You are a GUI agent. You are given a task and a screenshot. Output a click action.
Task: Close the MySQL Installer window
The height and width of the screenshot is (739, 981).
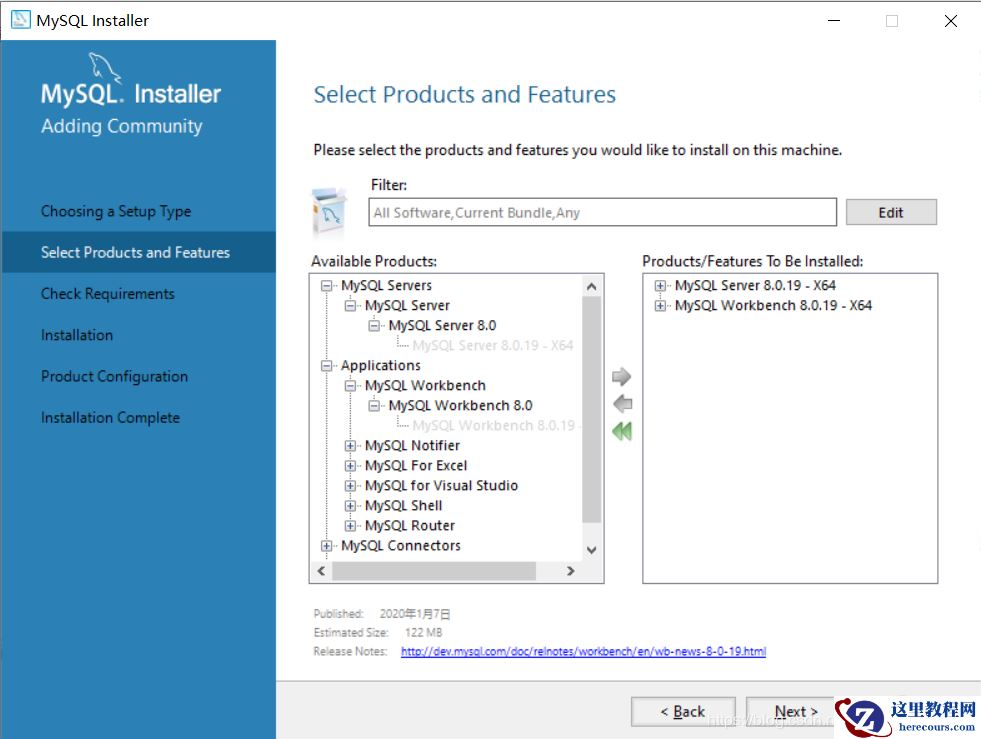click(x=951, y=21)
